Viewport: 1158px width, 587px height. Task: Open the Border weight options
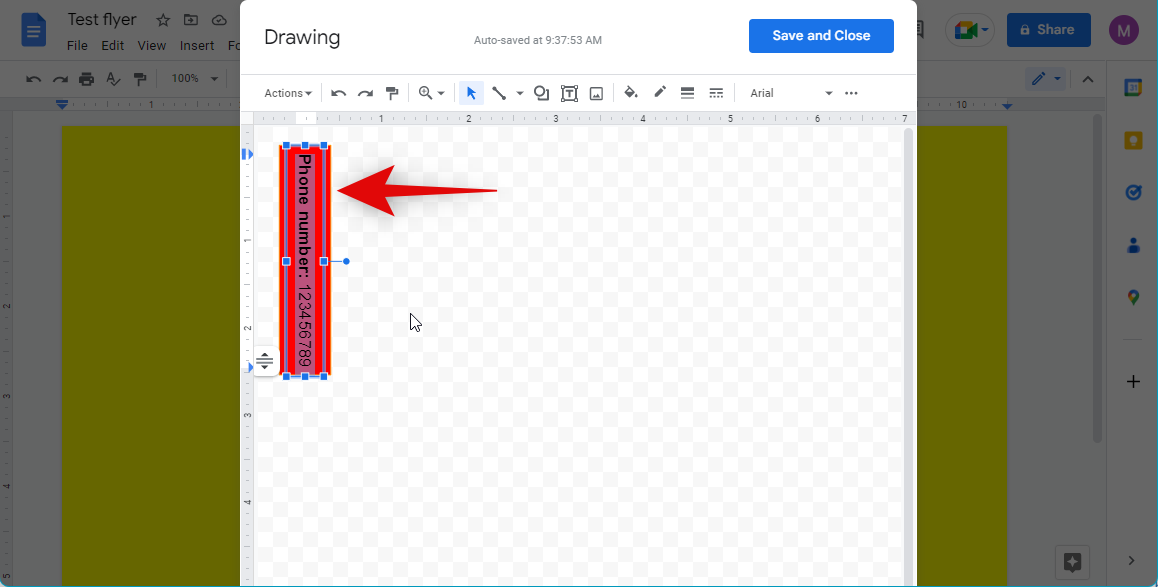(x=687, y=93)
